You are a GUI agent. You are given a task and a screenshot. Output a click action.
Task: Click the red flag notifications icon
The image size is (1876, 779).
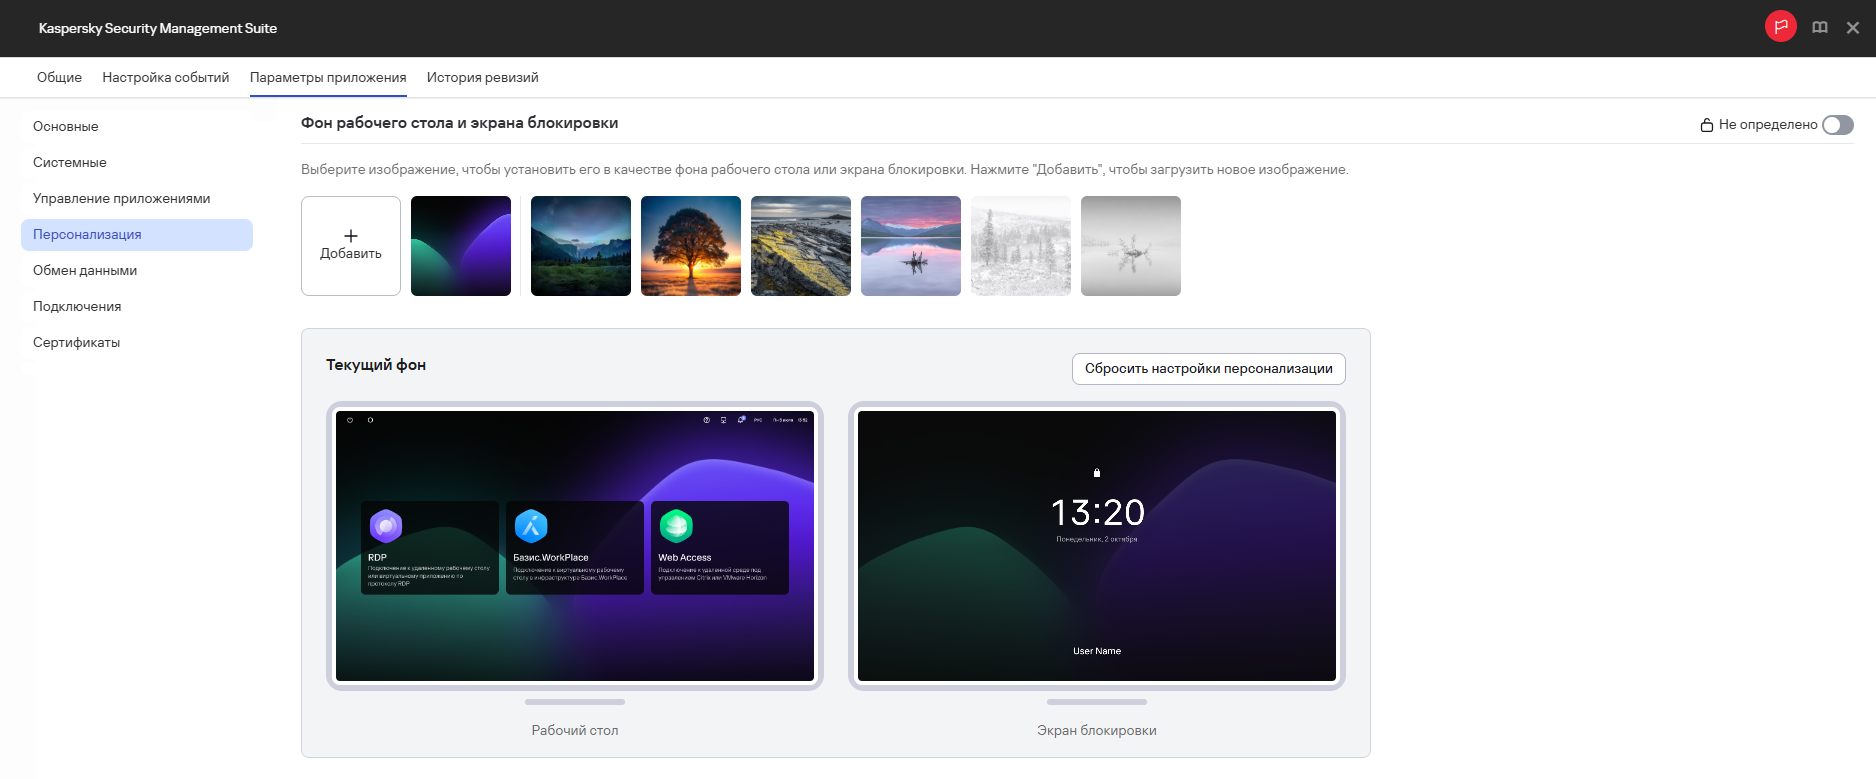1780,27
